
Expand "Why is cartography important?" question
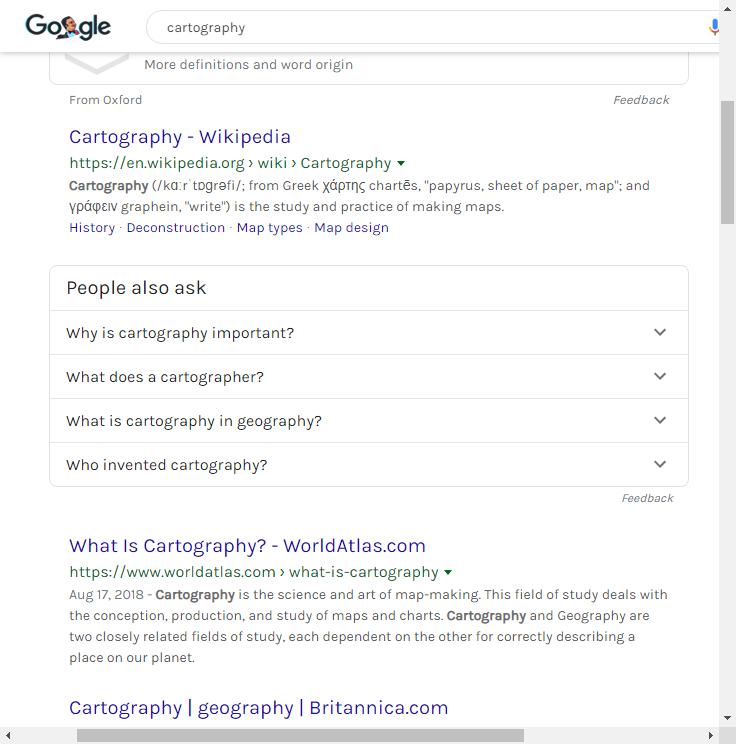point(369,333)
